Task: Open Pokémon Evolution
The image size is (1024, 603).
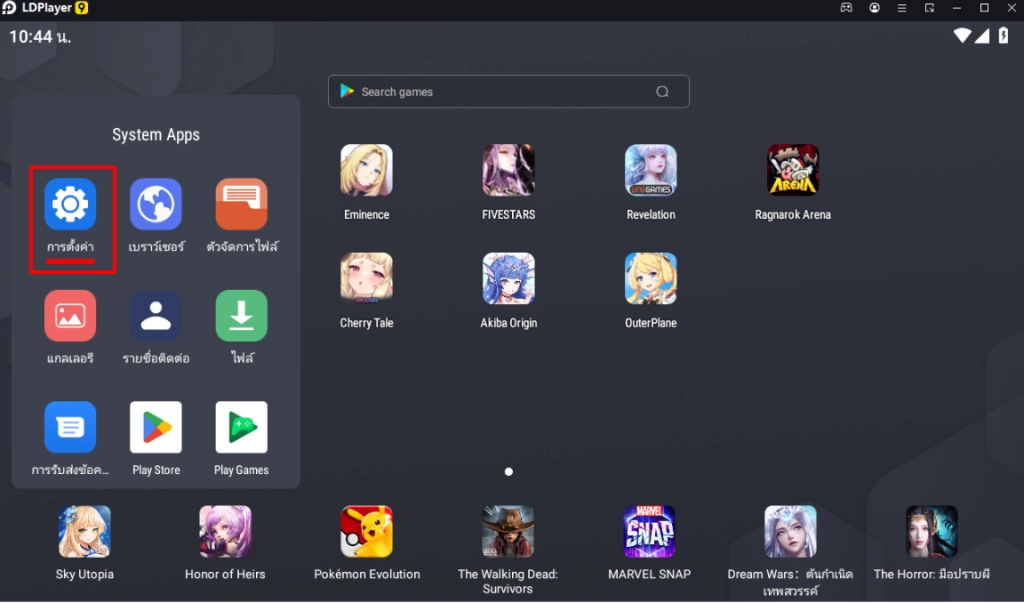Action: [x=366, y=531]
